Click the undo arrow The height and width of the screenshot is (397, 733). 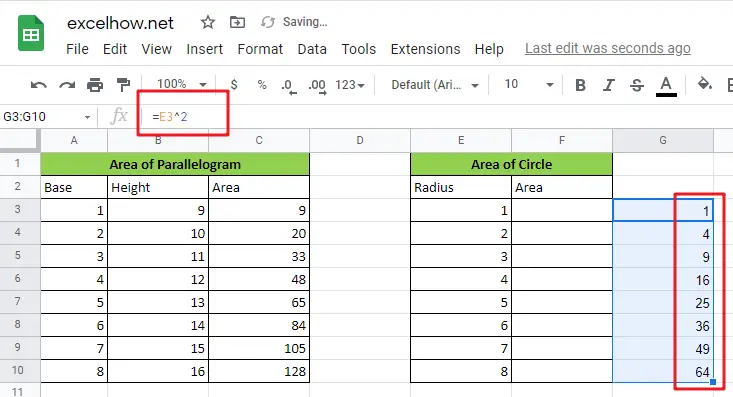tap(38, 85)
